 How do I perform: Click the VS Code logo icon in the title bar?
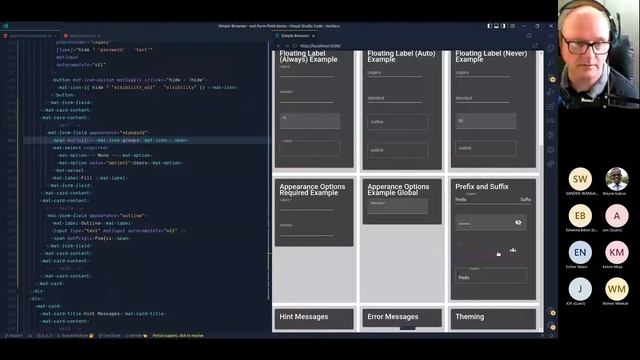[x=5, y=26]
